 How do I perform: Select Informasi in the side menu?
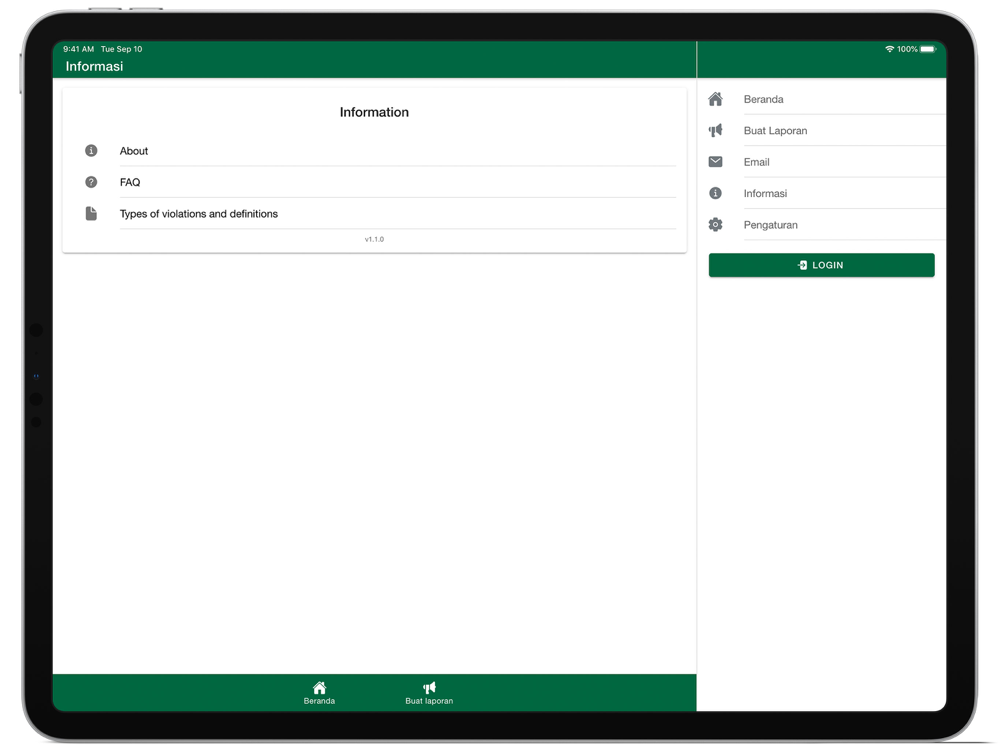pos(821,193)
